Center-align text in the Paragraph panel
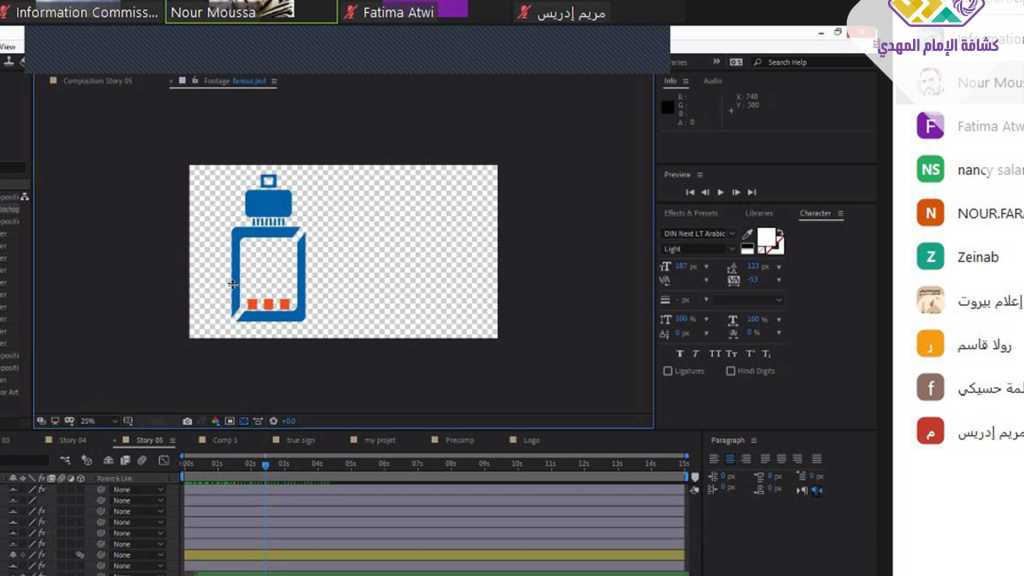The width and height of the screenshot is (1024, 576). pyautogui.click(x=731, y=459)
